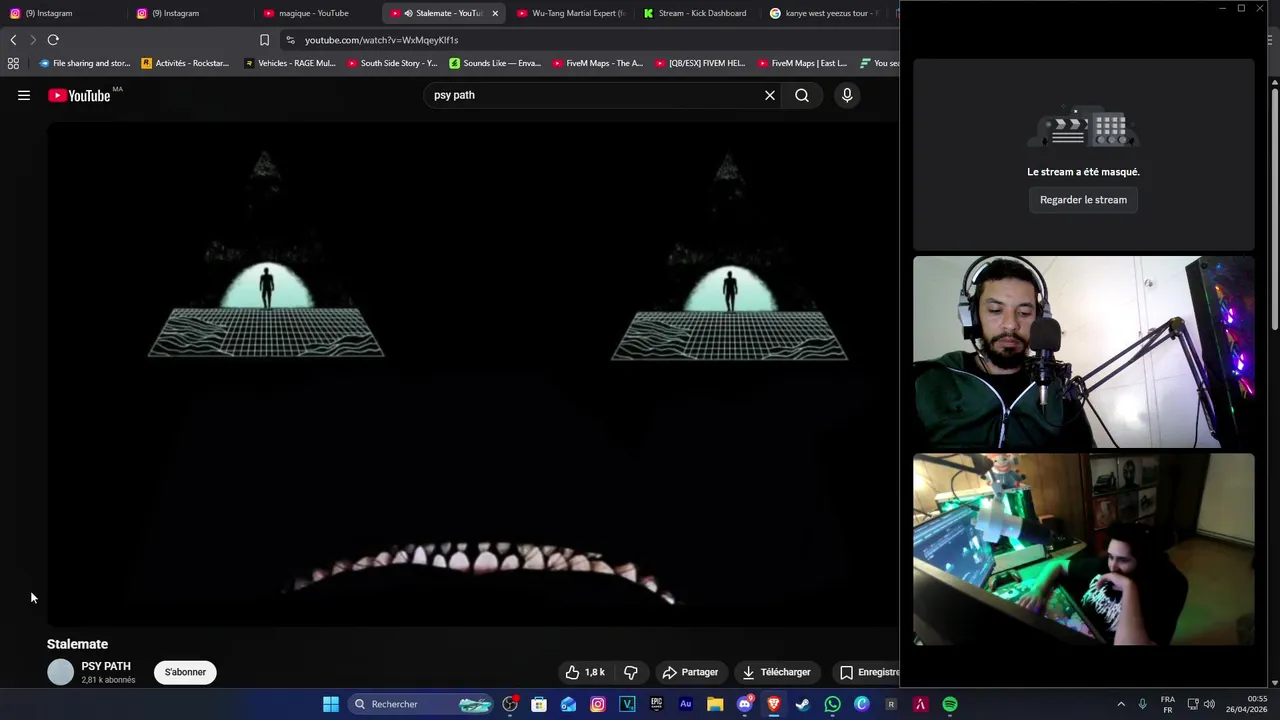Reload the YouTube page
This screenshot has height=720, width=1280.
[x=53, y=40]
